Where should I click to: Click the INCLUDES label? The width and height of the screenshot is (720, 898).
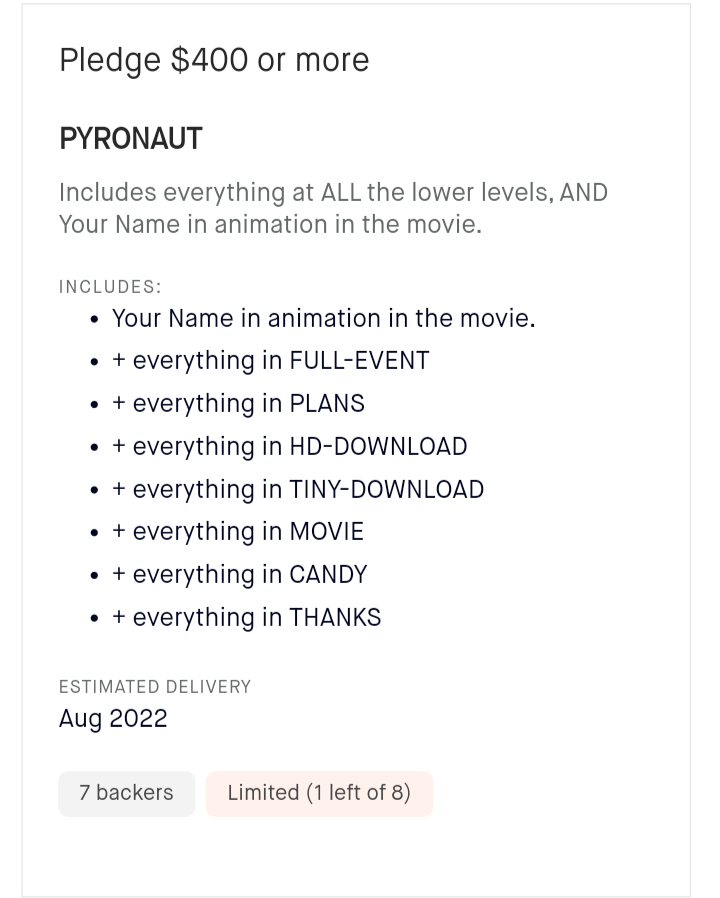(x=111, y=286)
